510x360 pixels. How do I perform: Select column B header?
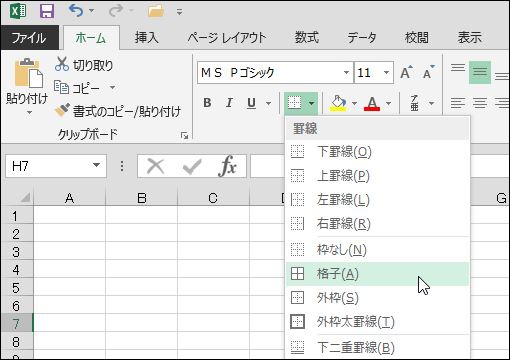pos(142,198)
